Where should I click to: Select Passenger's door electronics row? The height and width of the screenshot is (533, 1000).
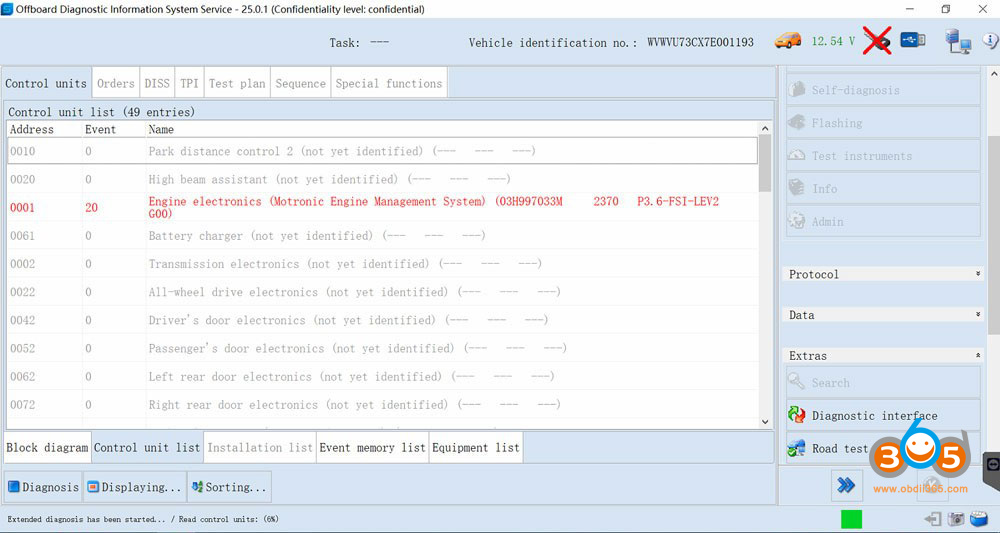pyautogui.click(x=383, y=348)
